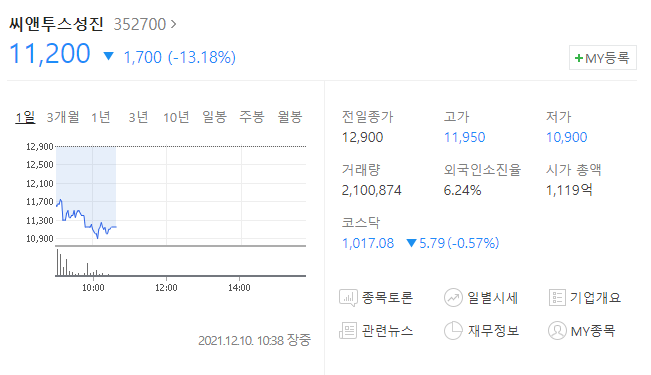The height and width of the screenshot is (375, 651).
Task: Click the down arrow beside 1,700
Action: [108, 56]
